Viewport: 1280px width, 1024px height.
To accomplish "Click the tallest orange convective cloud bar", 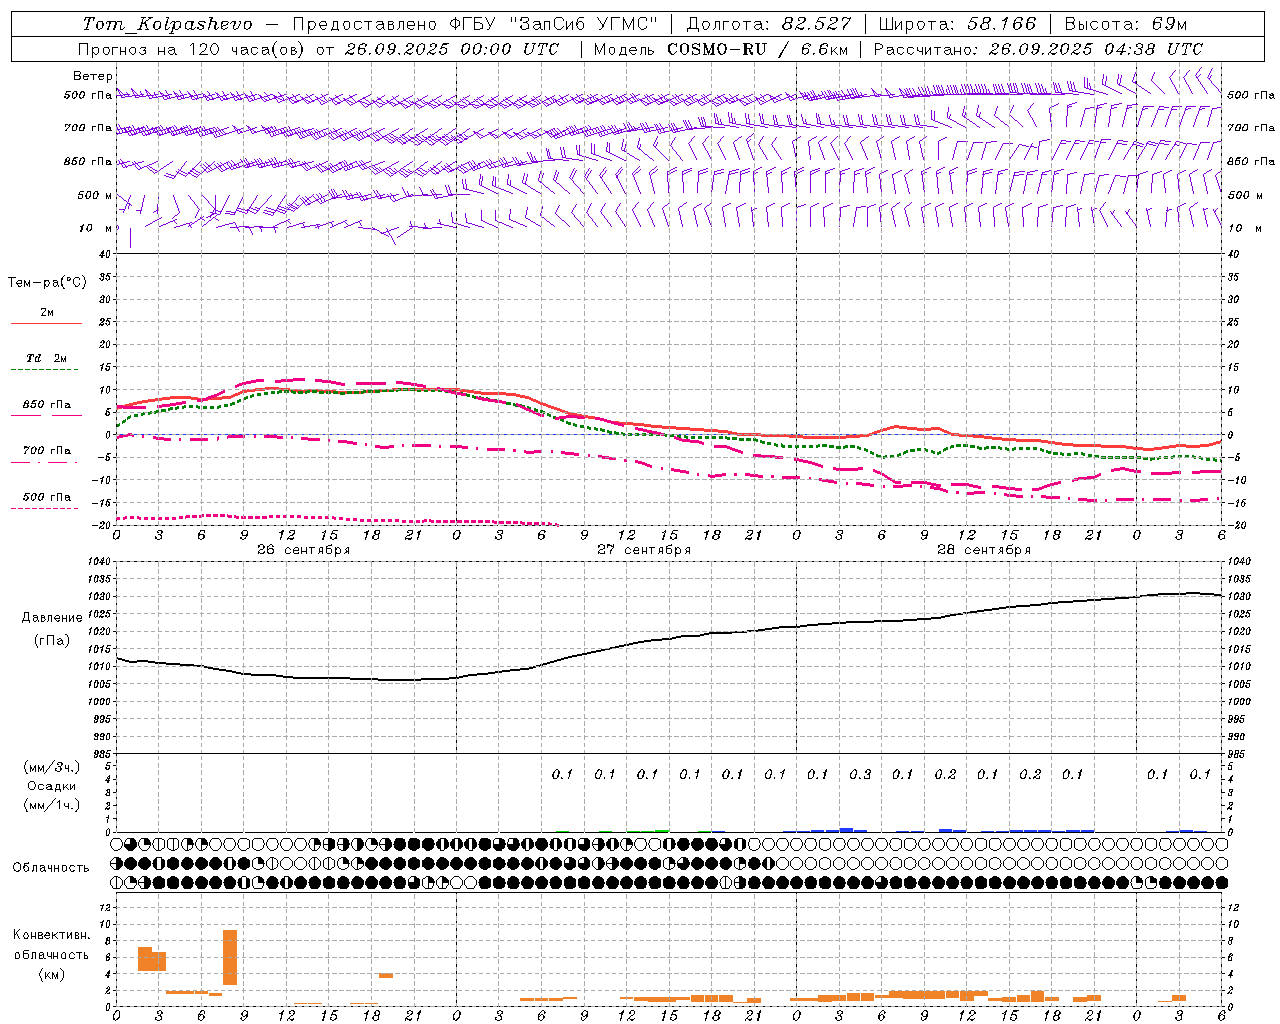I will point(230,957).
